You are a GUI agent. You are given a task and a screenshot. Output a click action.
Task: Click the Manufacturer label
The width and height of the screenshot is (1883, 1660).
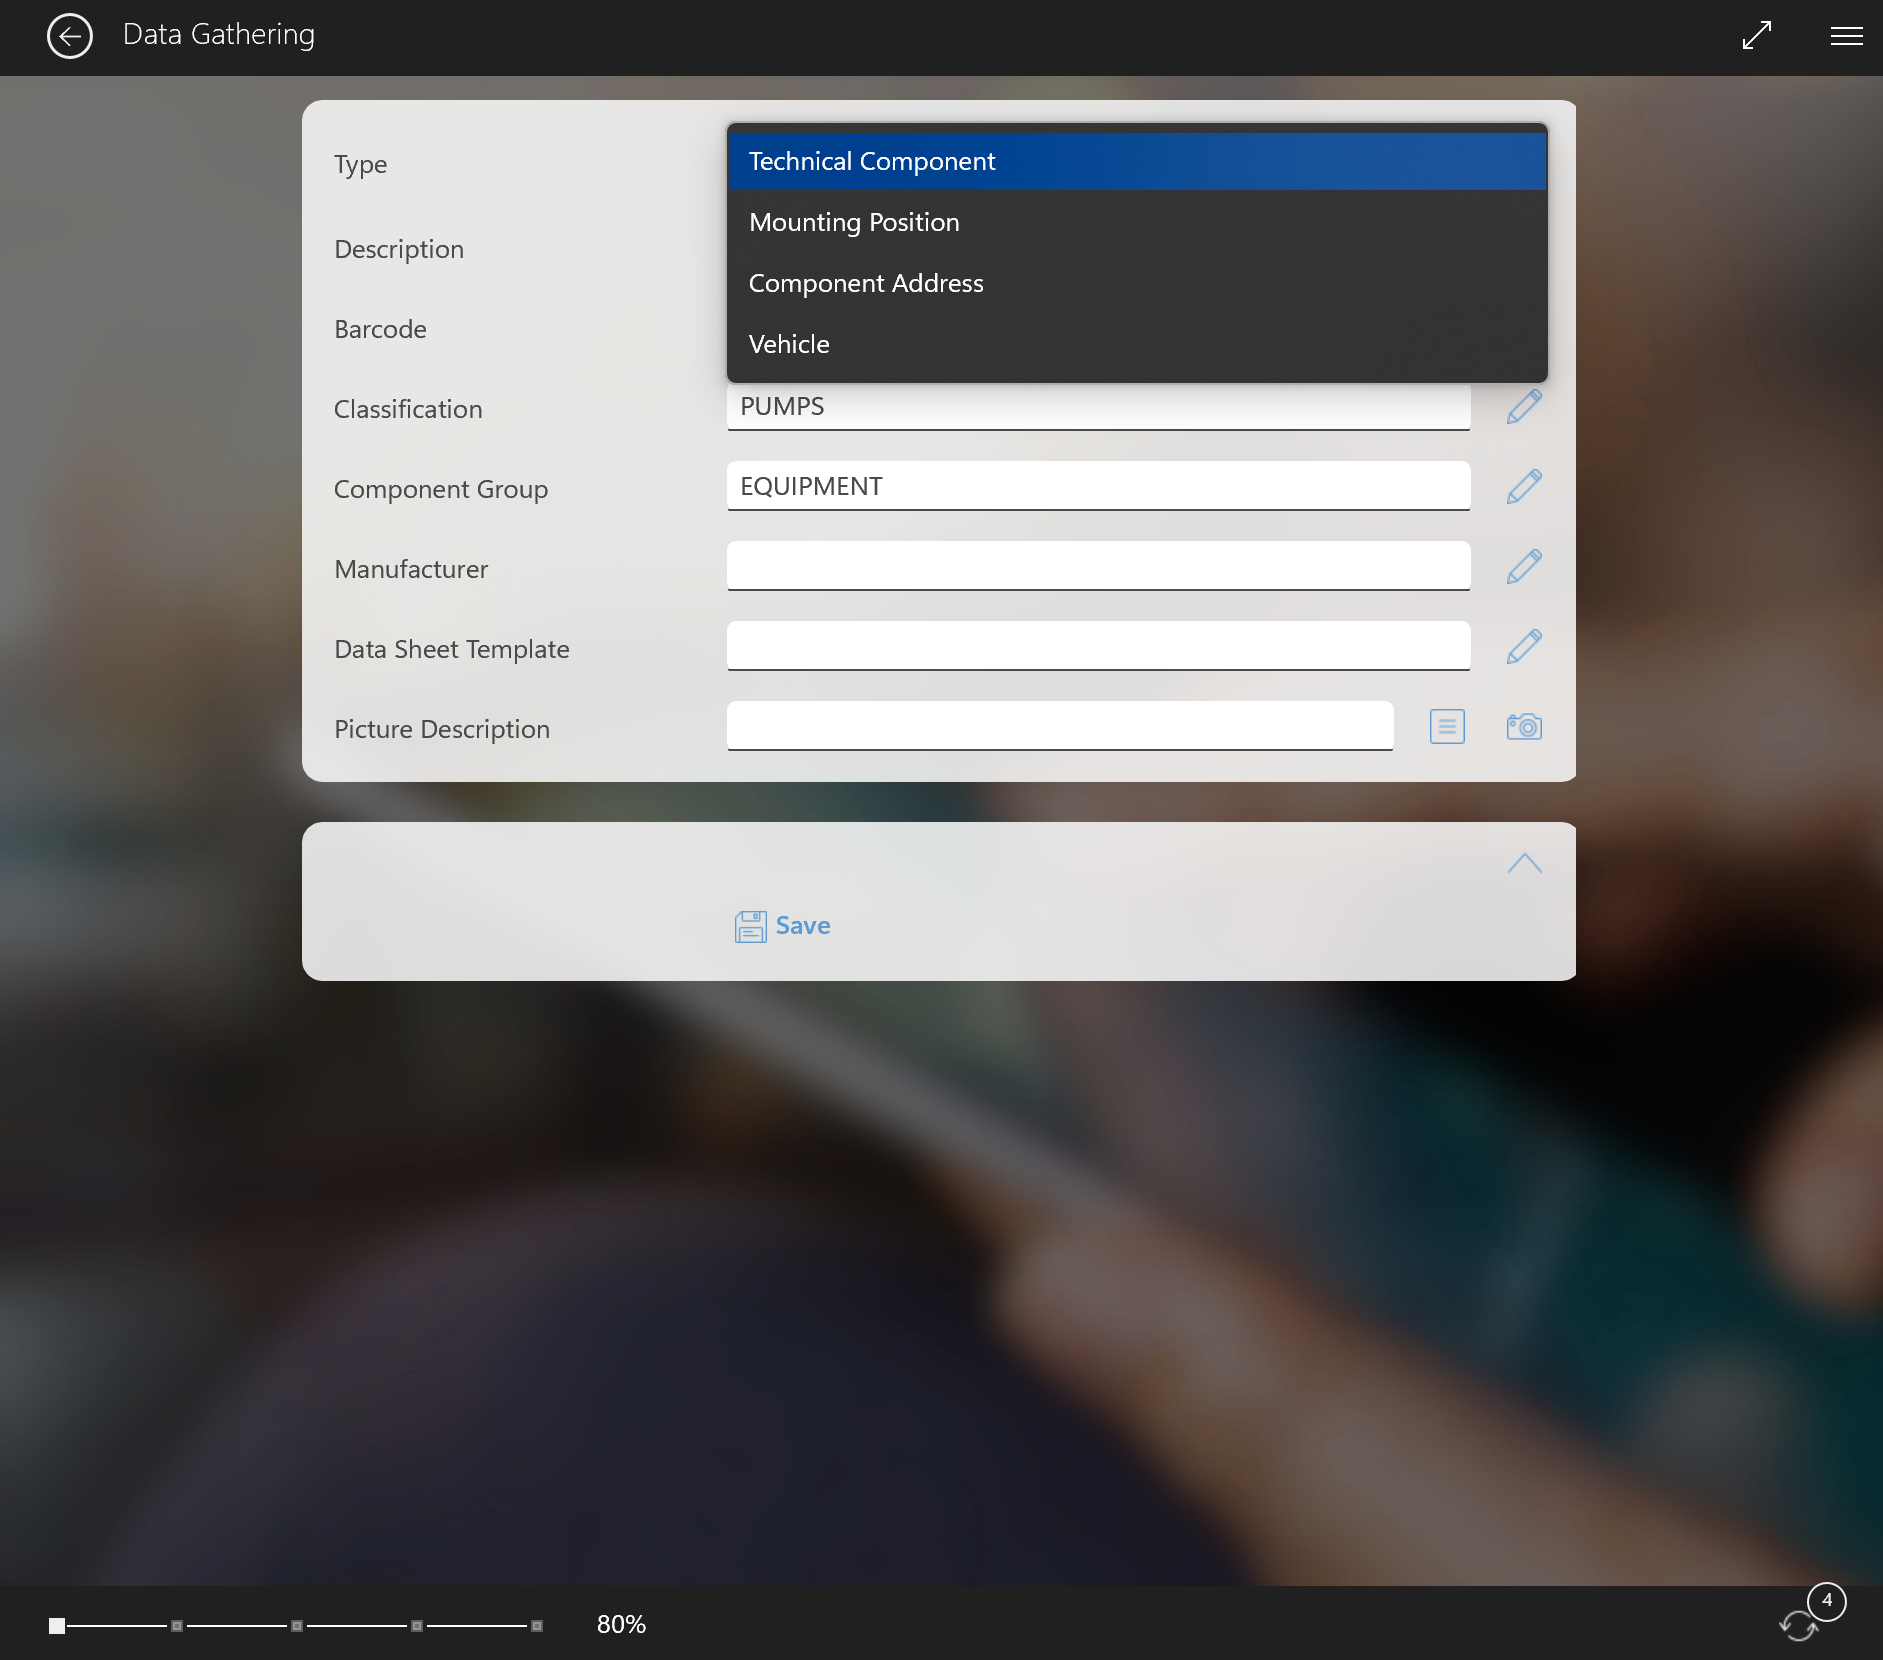[411, 569]
